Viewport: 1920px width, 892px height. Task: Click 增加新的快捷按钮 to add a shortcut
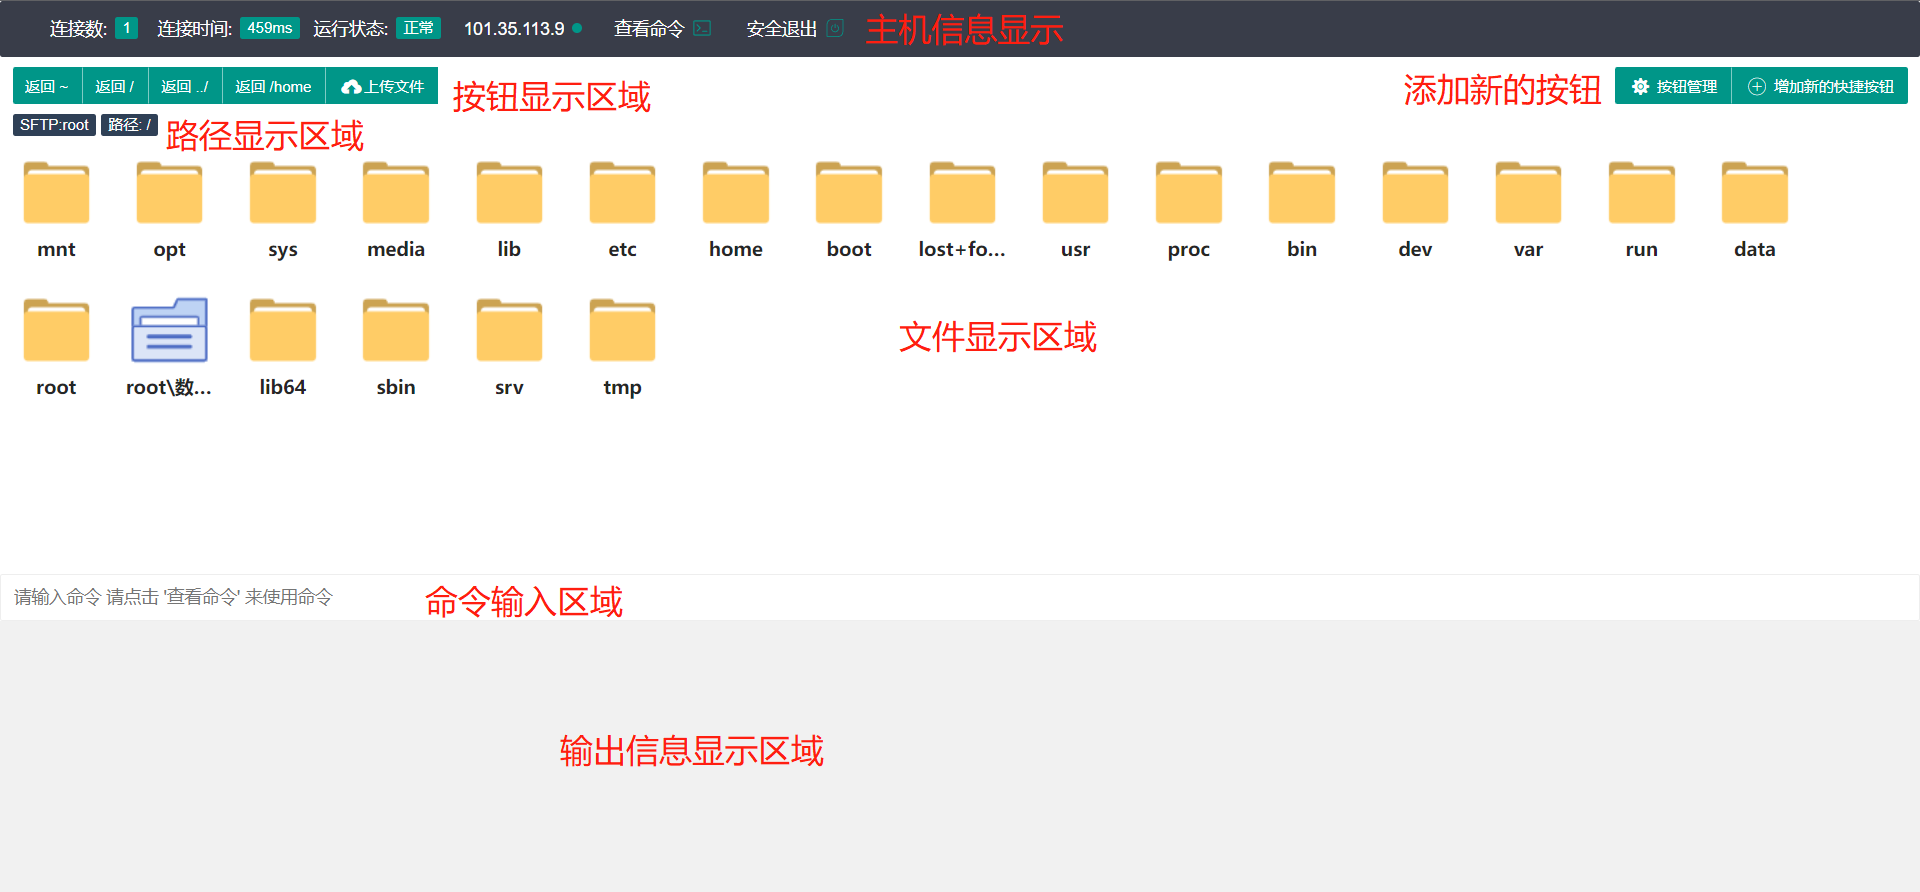[1820, 86]
